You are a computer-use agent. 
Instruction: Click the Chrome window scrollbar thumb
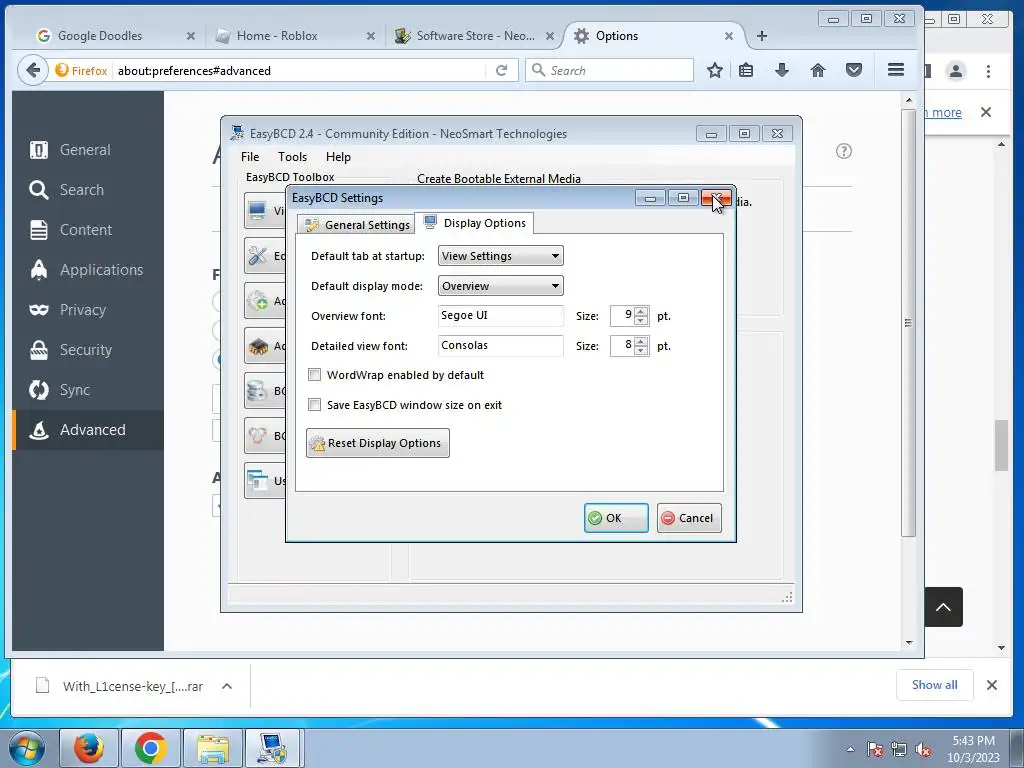[x=1001, y=445]
